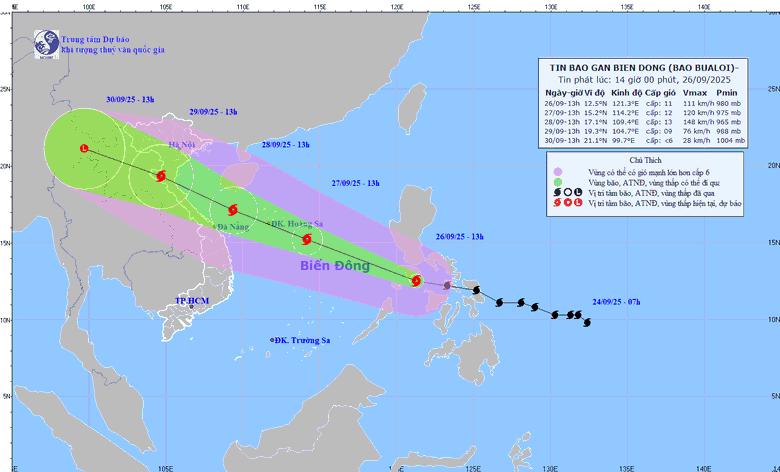Click the black past-storm icon in legend

[x=553, y=191]
